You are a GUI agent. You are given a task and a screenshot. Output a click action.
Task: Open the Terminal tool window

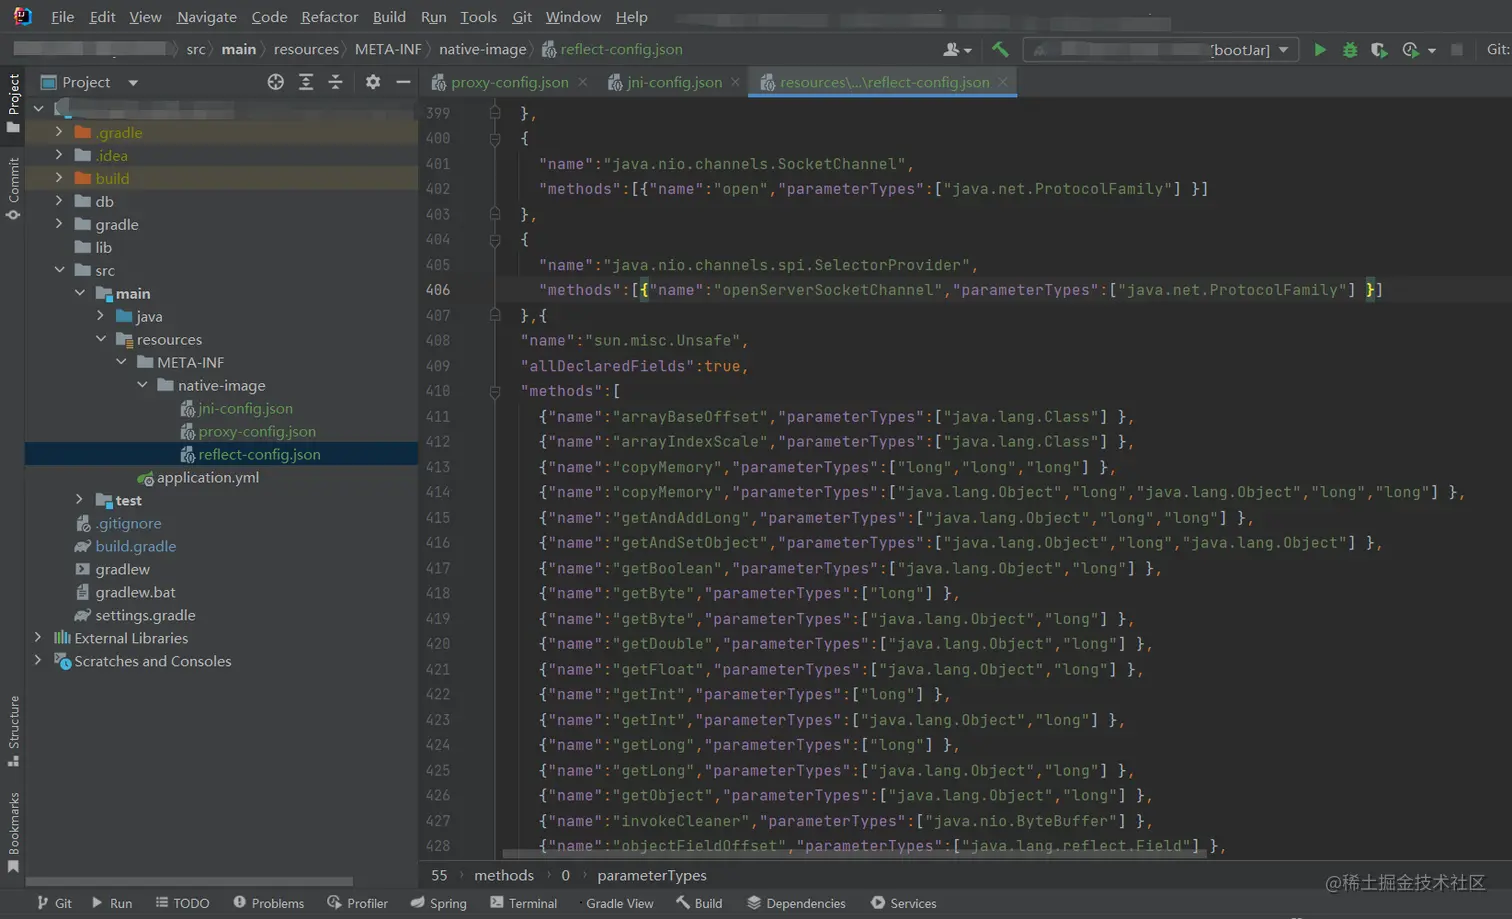coord(523,903)
